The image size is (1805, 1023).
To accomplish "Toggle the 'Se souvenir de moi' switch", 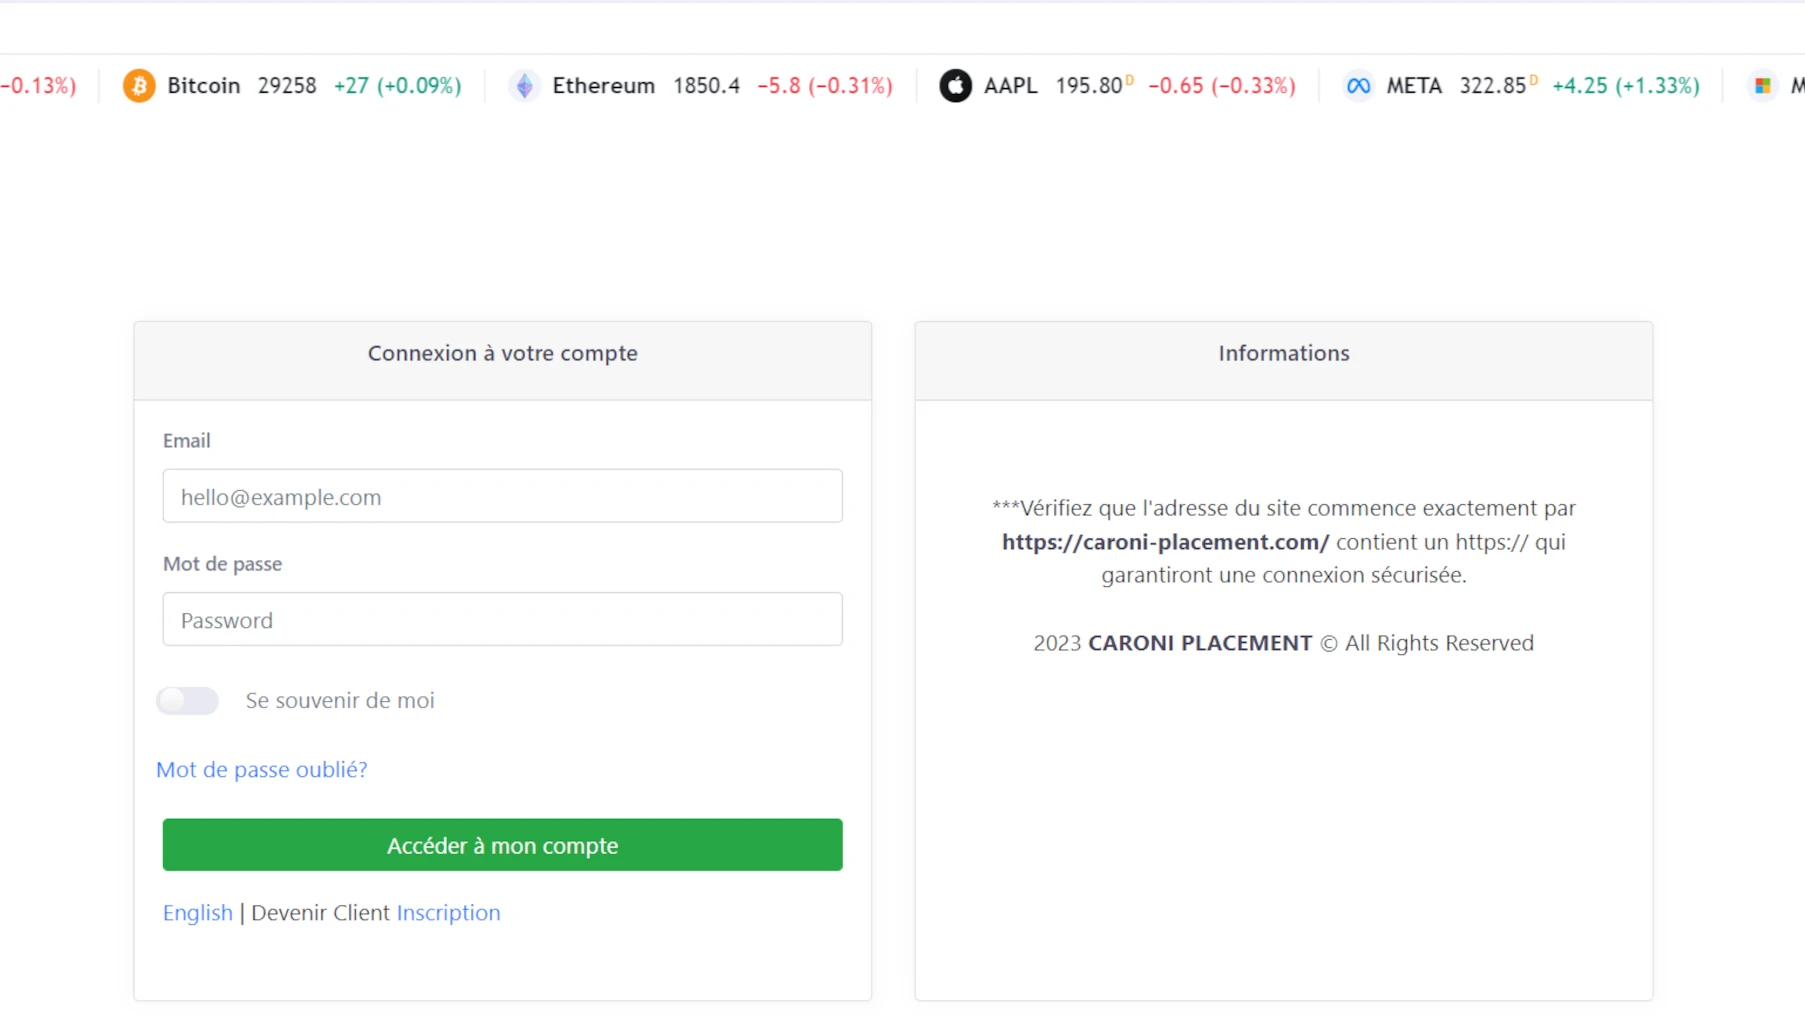I will pyautogui.click(x=188, y=700).
